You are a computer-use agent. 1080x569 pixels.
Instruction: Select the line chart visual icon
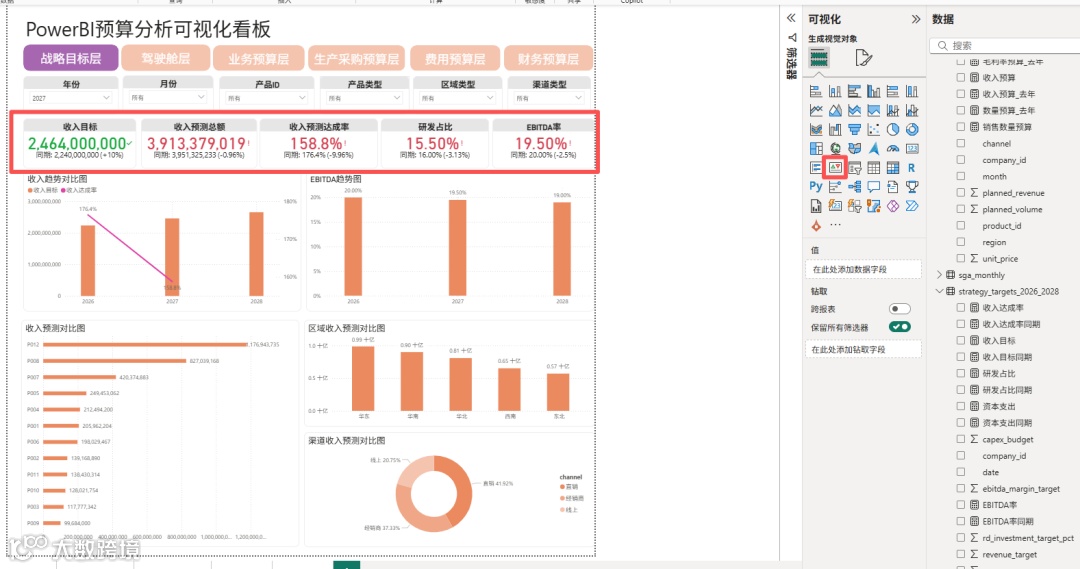(816, 110)
